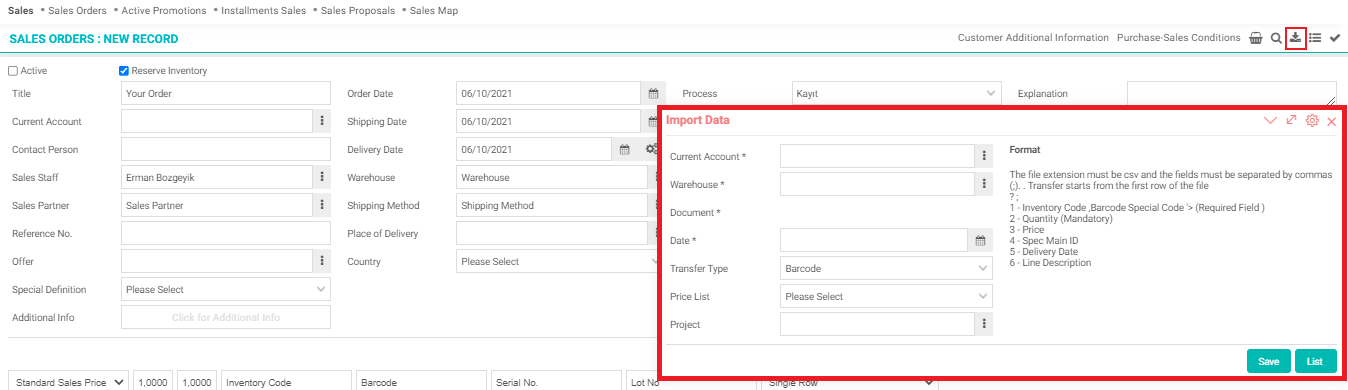Viewport: 1348px width, 390px height.
Task: Open the Transfer Type Barcode dropdown
Action: pyautogui.click(x=886, y=268)
